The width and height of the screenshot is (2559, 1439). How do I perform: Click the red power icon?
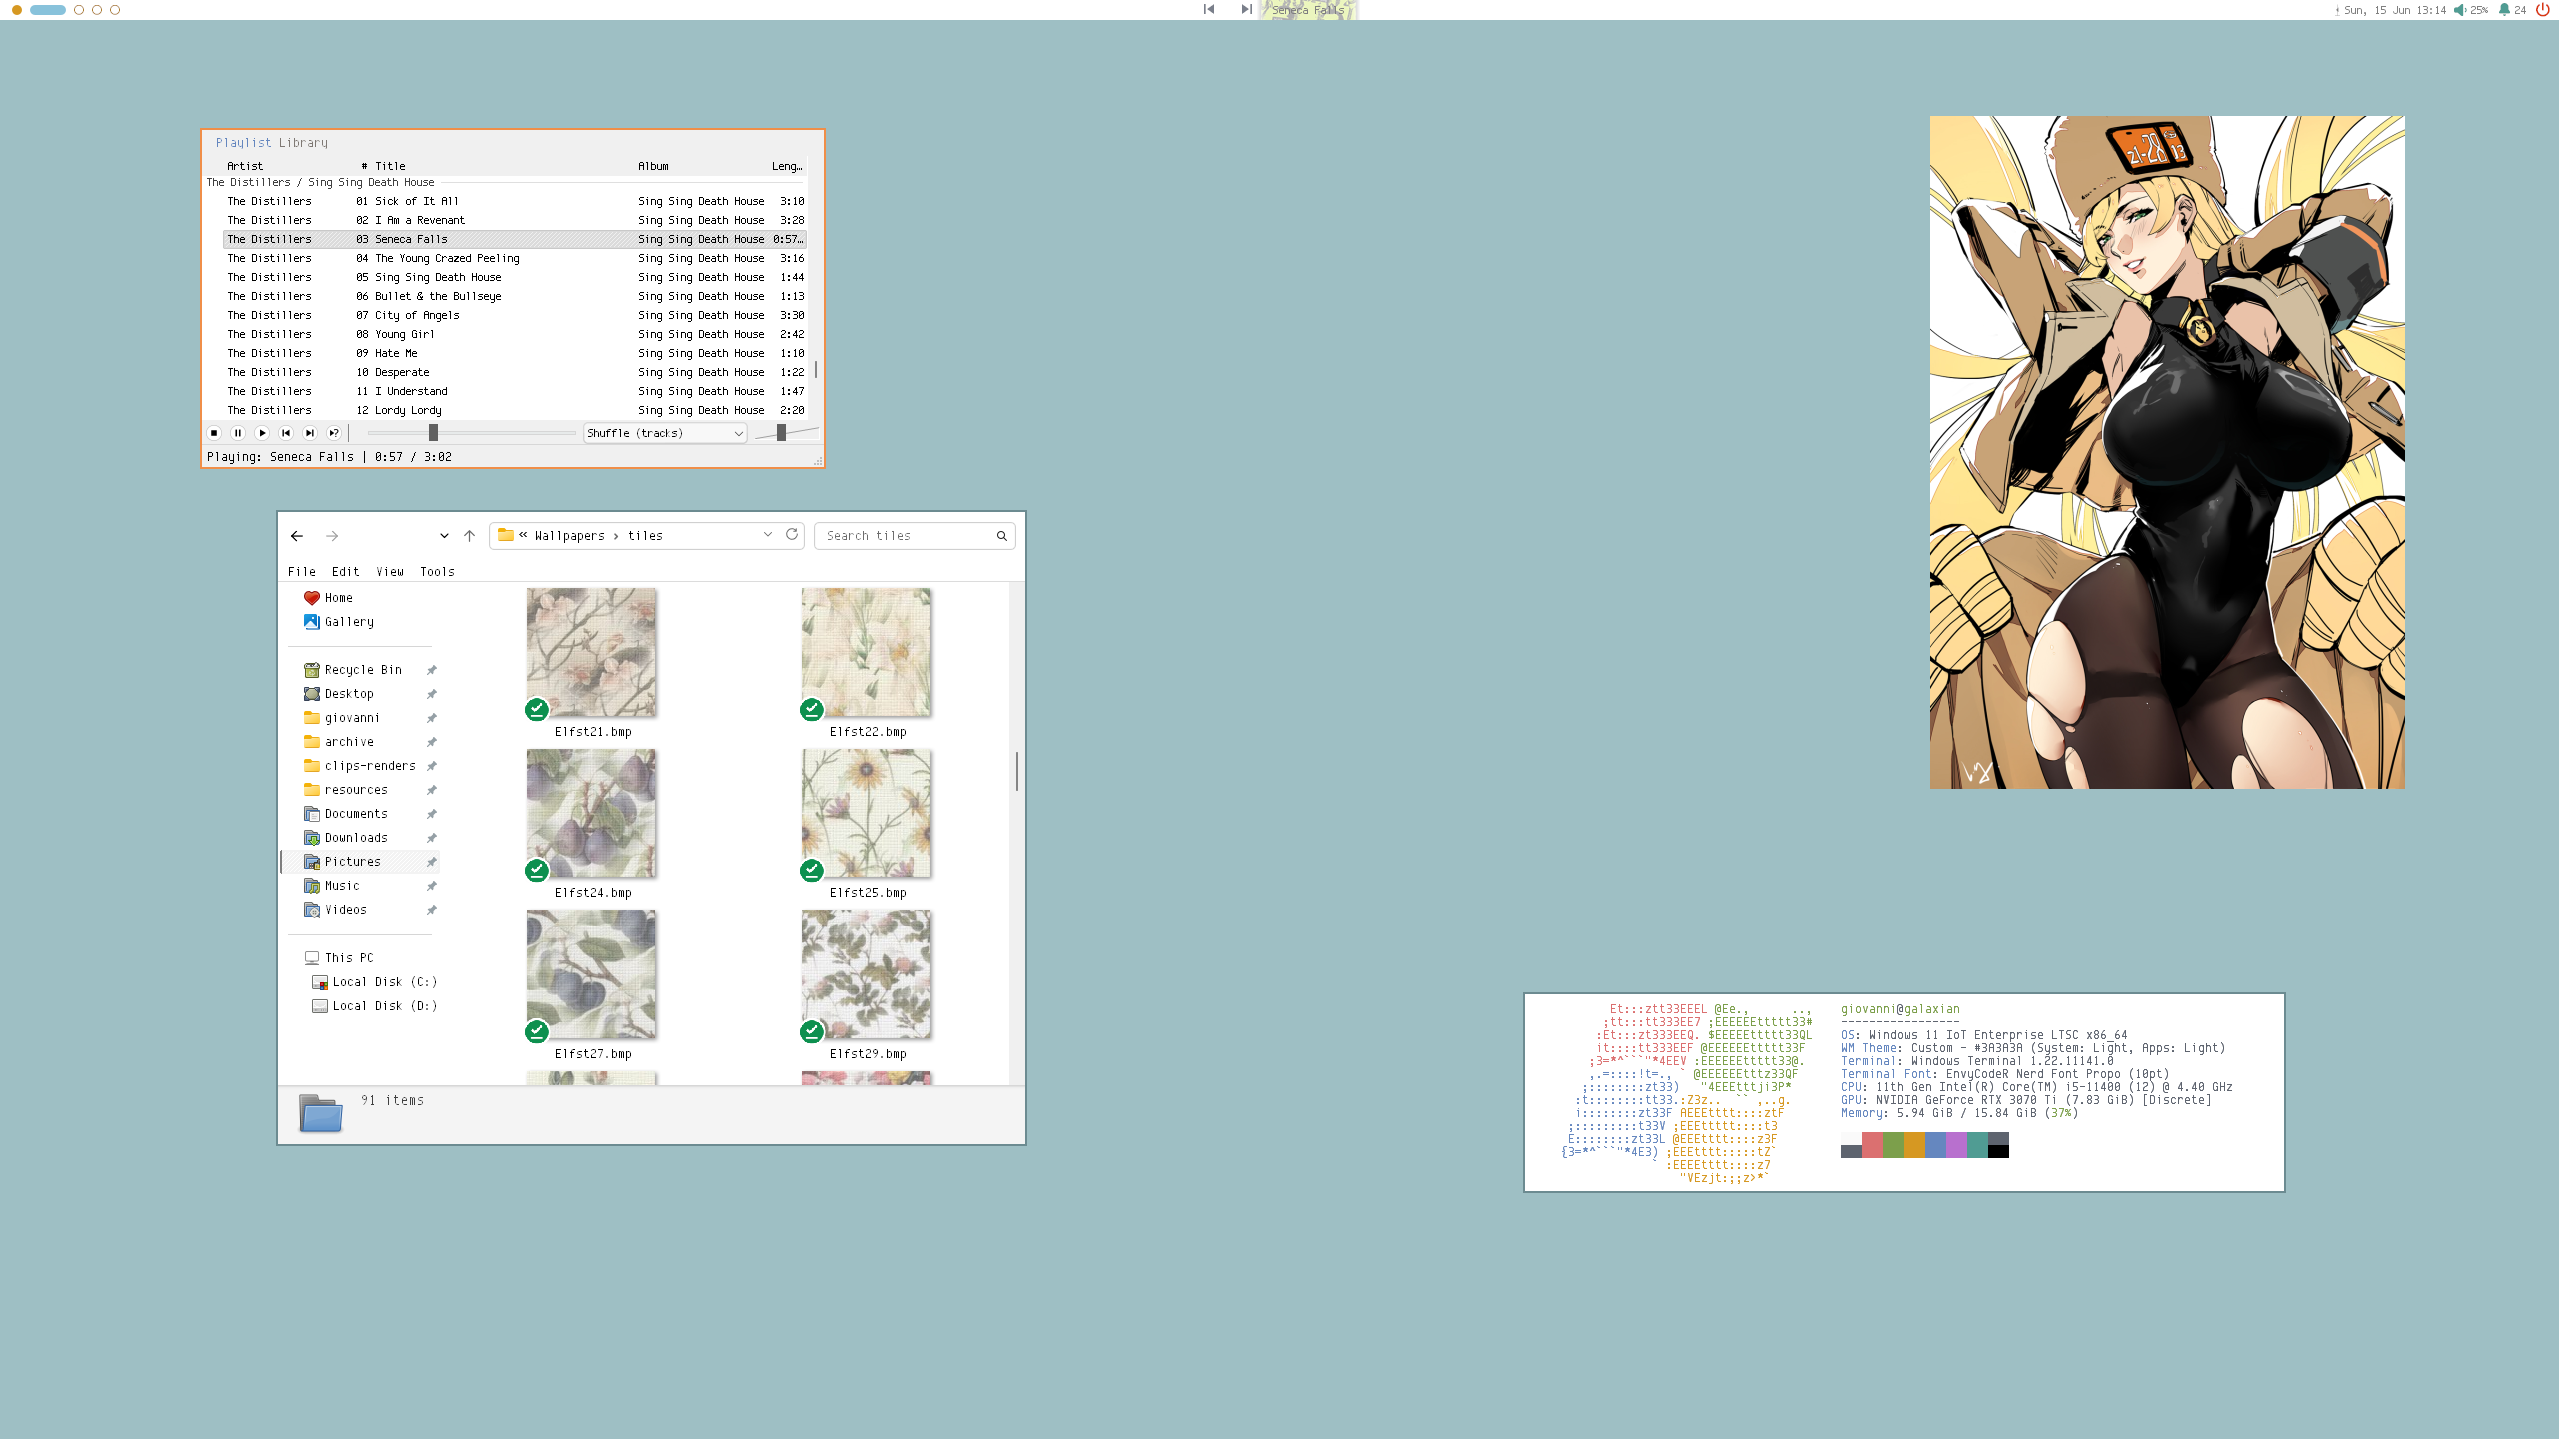pos(2542,10)
